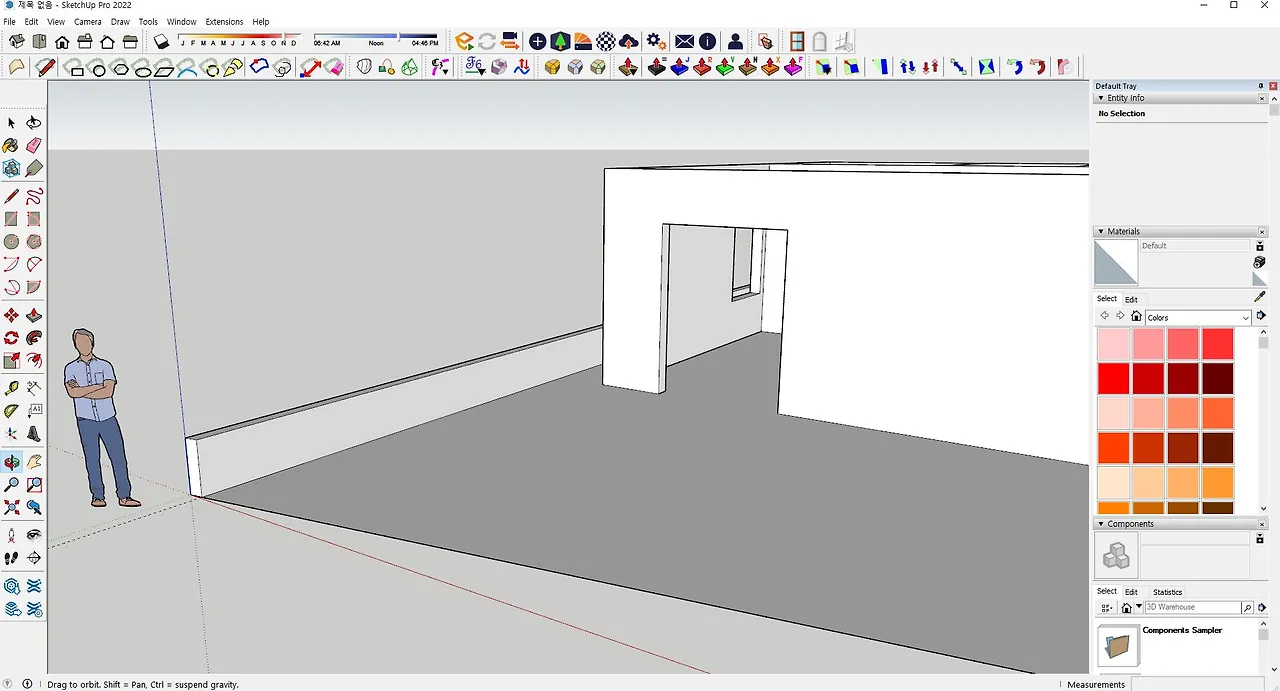The height and width of the screenshot is (691, 1280).
Task: Select the Push/Pull tool
Action: coord(34,315)
